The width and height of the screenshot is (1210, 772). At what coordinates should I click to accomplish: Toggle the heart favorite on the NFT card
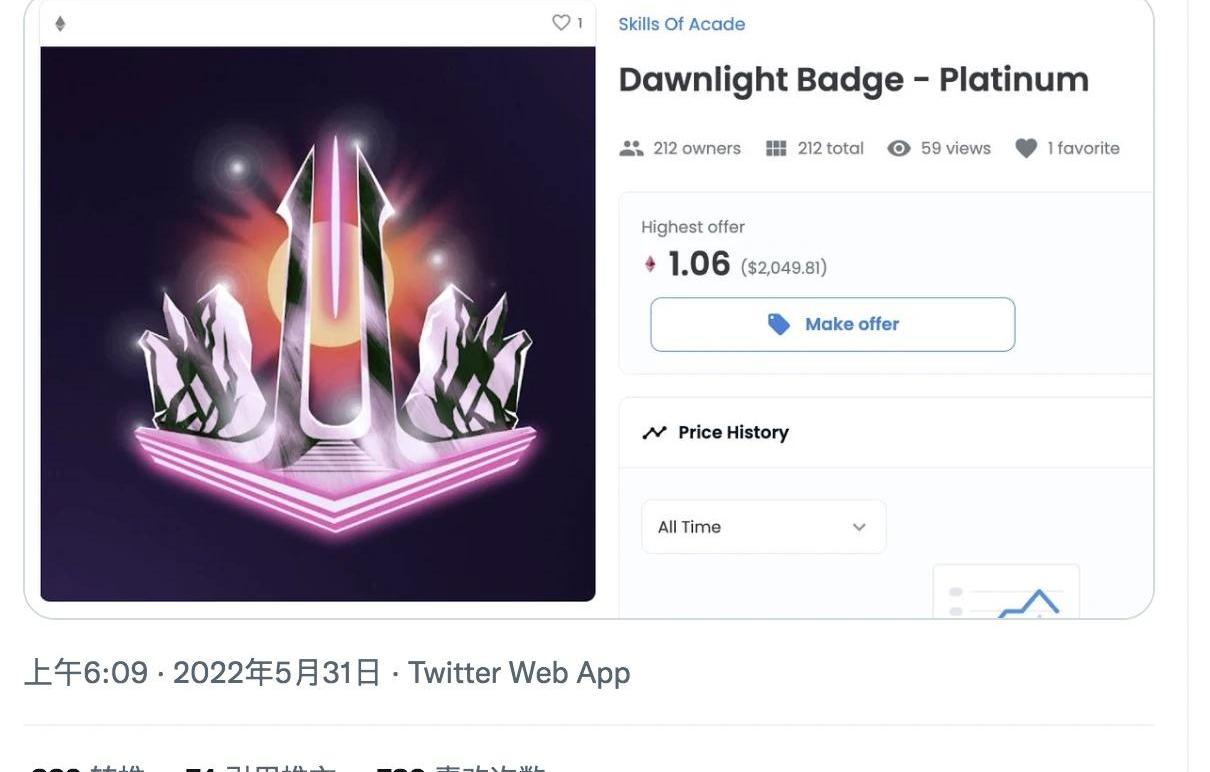pos(561,22)
